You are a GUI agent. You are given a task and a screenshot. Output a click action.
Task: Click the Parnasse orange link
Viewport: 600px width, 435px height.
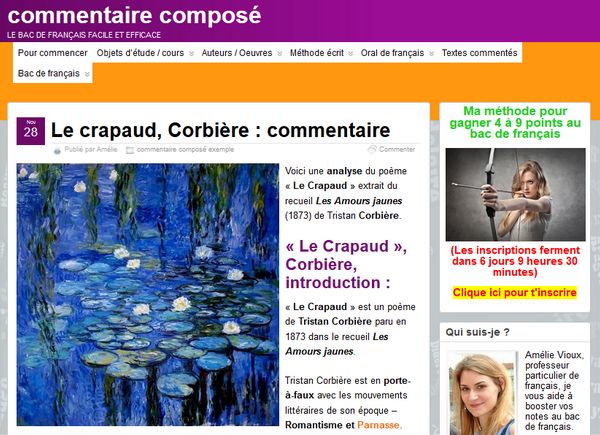(378, 425)
